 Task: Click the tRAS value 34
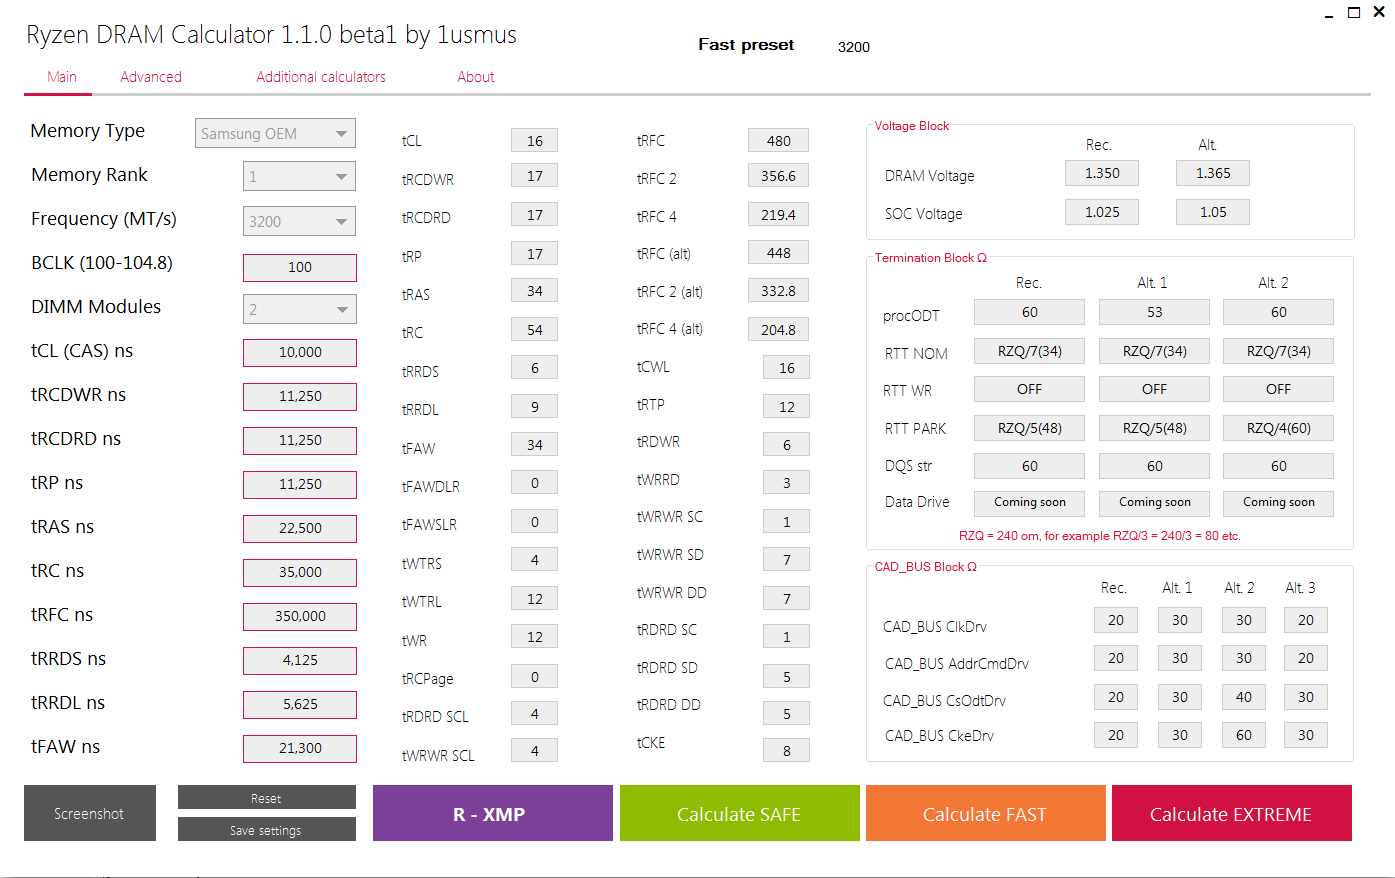click(x=535, y=291)
